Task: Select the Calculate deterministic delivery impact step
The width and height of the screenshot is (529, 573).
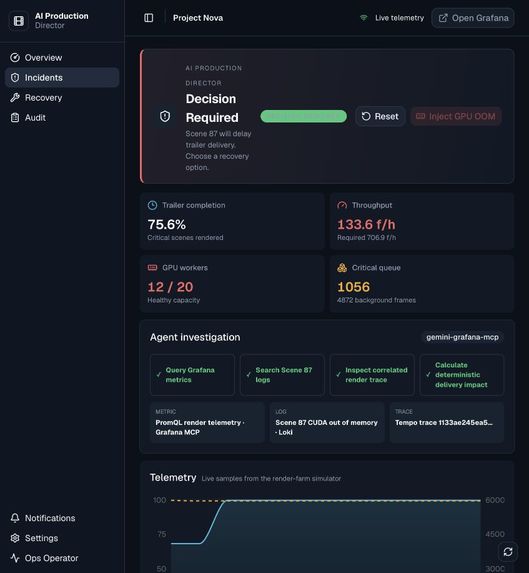Action: pos(462,375)
